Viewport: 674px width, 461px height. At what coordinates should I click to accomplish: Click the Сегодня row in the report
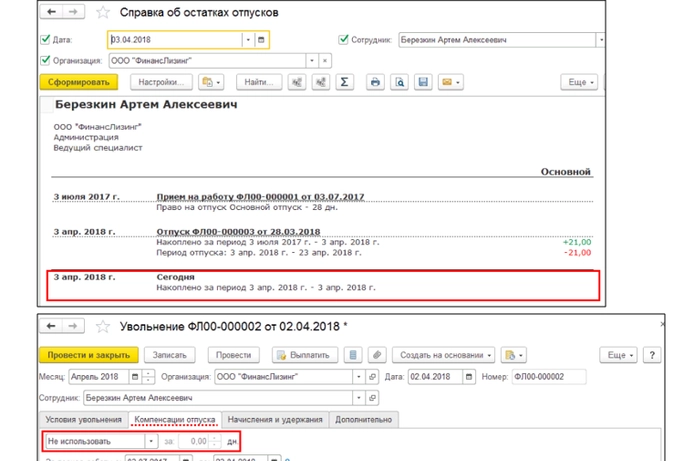[323, 285]
